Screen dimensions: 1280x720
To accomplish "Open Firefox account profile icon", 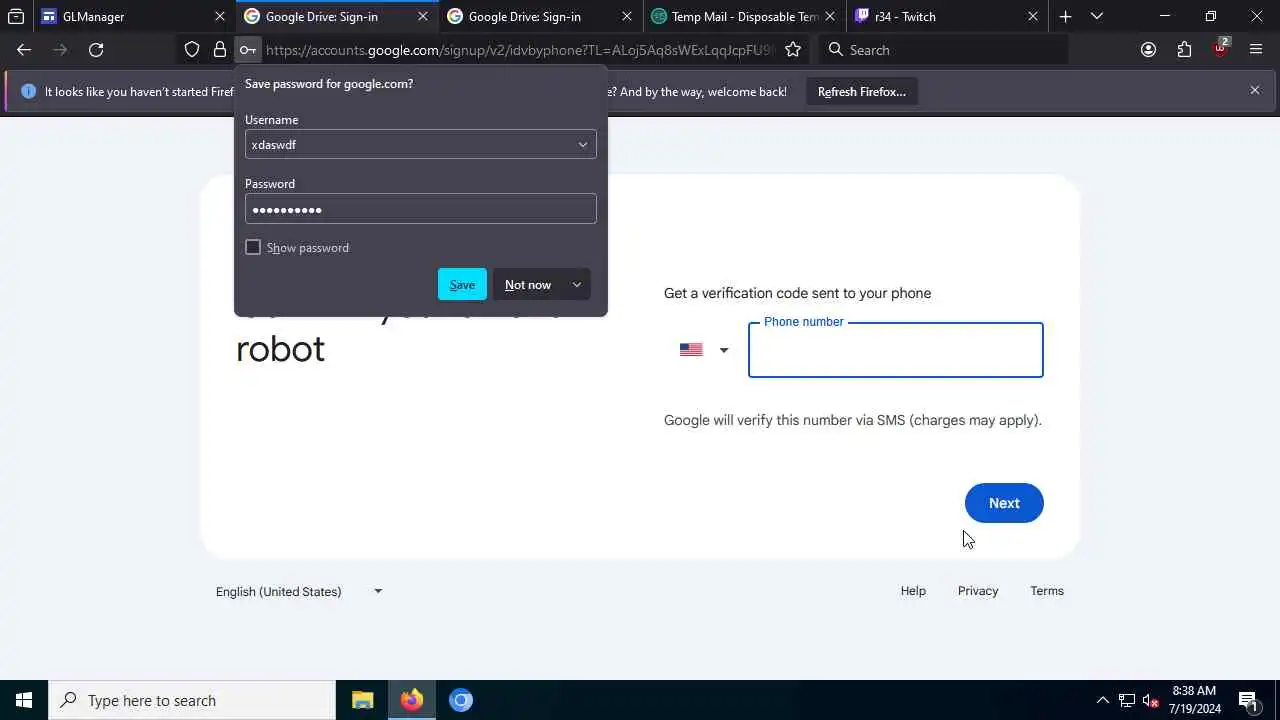I will (x=1148, y=50).
